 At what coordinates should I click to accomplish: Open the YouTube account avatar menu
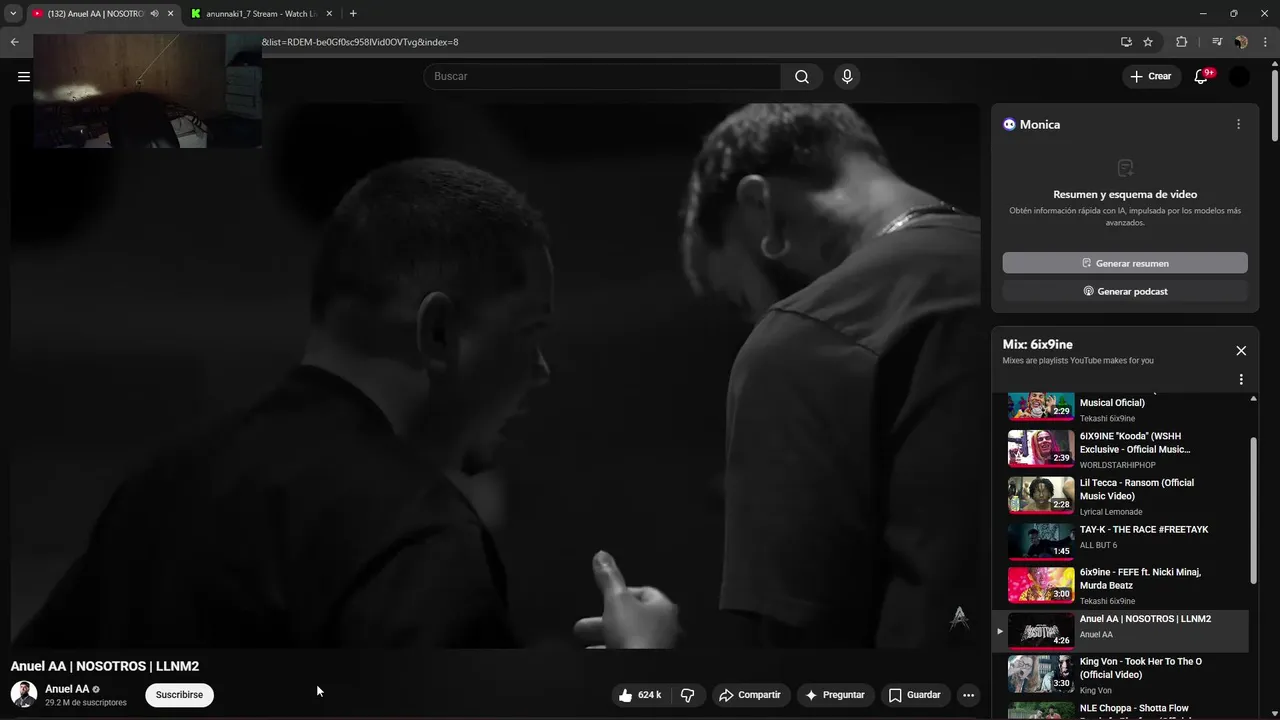coord(1239,77)
